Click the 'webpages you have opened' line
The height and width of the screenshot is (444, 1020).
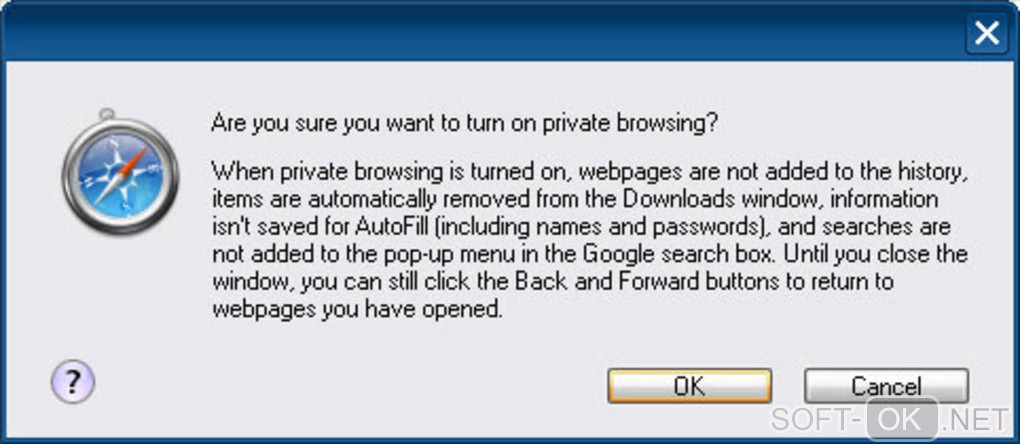(358, 309)
